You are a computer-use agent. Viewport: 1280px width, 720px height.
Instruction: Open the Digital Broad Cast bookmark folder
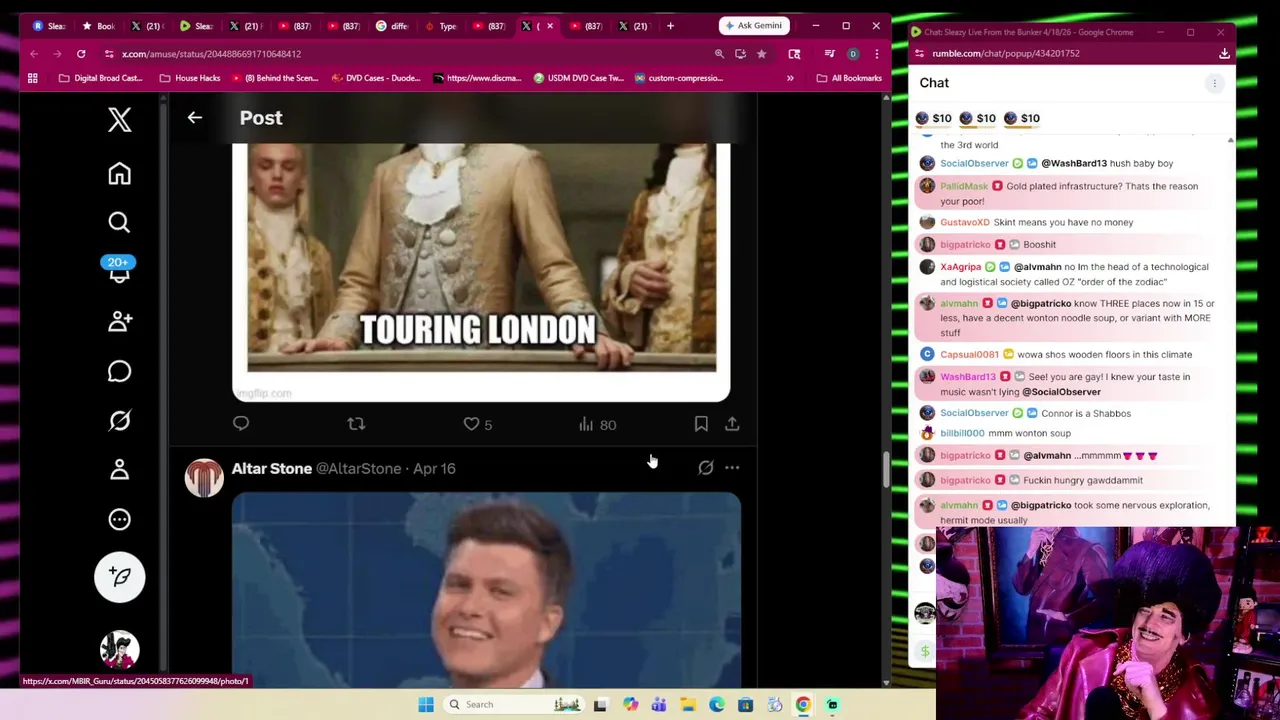(x=101, y=78)
